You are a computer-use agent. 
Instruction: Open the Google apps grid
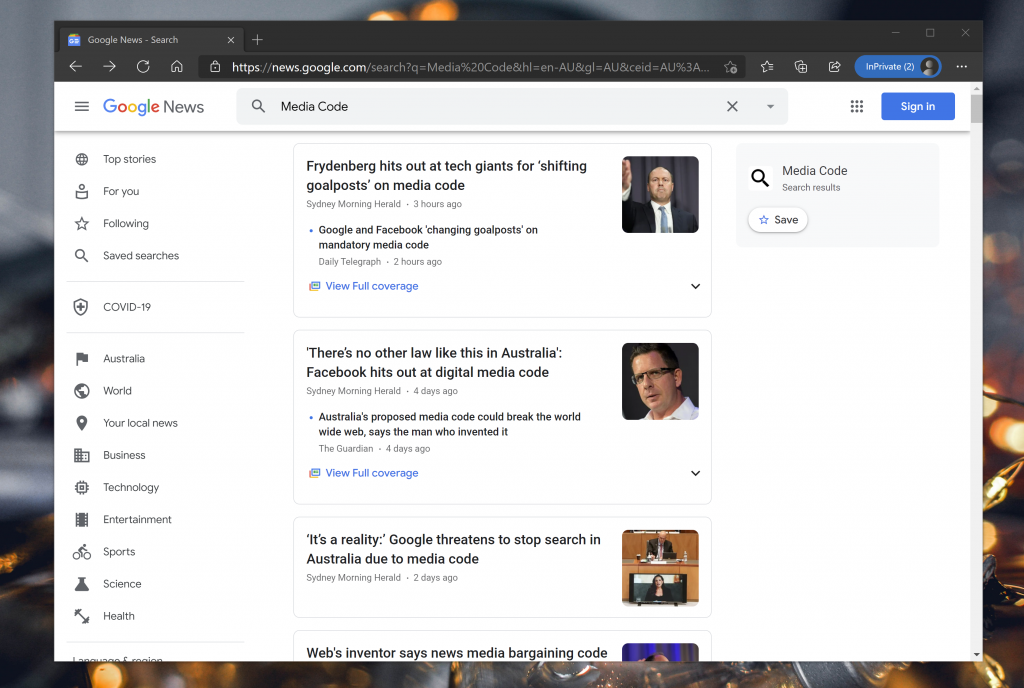857,106
